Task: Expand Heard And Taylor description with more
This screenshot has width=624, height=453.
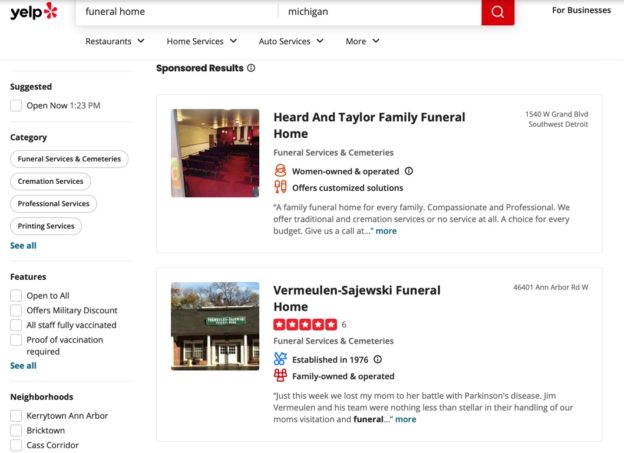Action: (x=386, y=231)
